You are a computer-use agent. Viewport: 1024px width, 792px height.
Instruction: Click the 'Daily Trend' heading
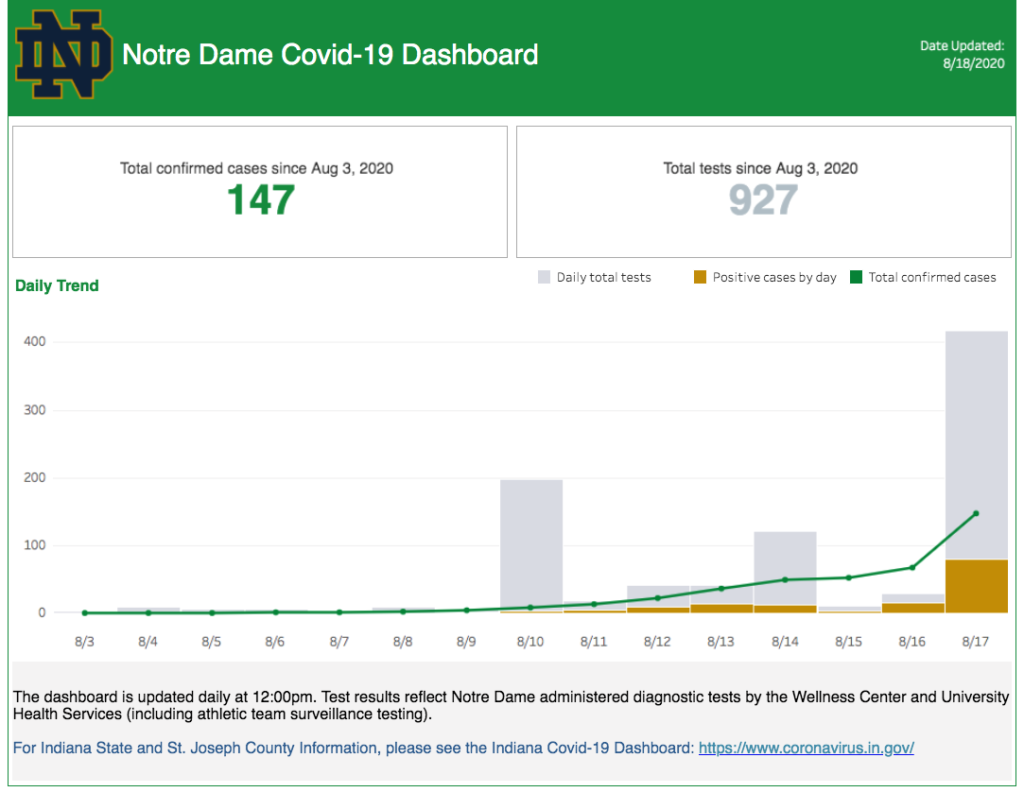click(x=57, y=285)
